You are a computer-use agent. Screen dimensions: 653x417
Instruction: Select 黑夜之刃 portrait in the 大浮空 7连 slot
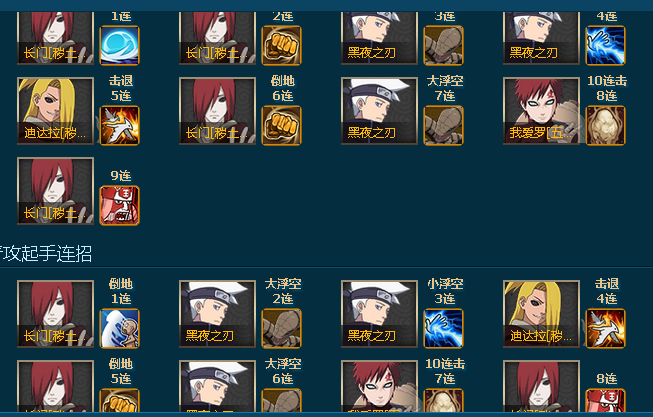(379, 111)
